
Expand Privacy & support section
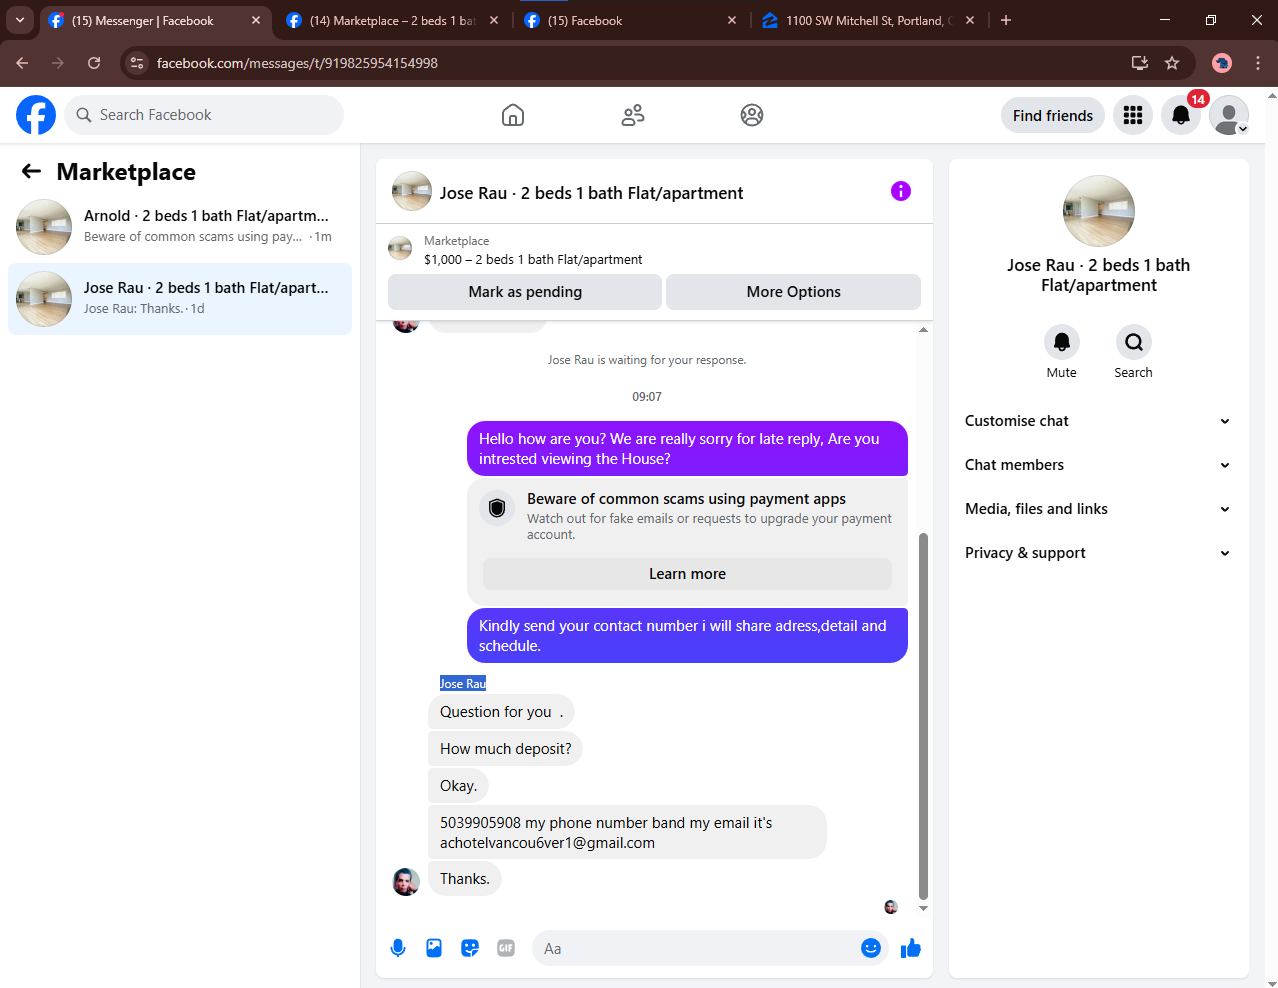click(x=1098, y=553)
